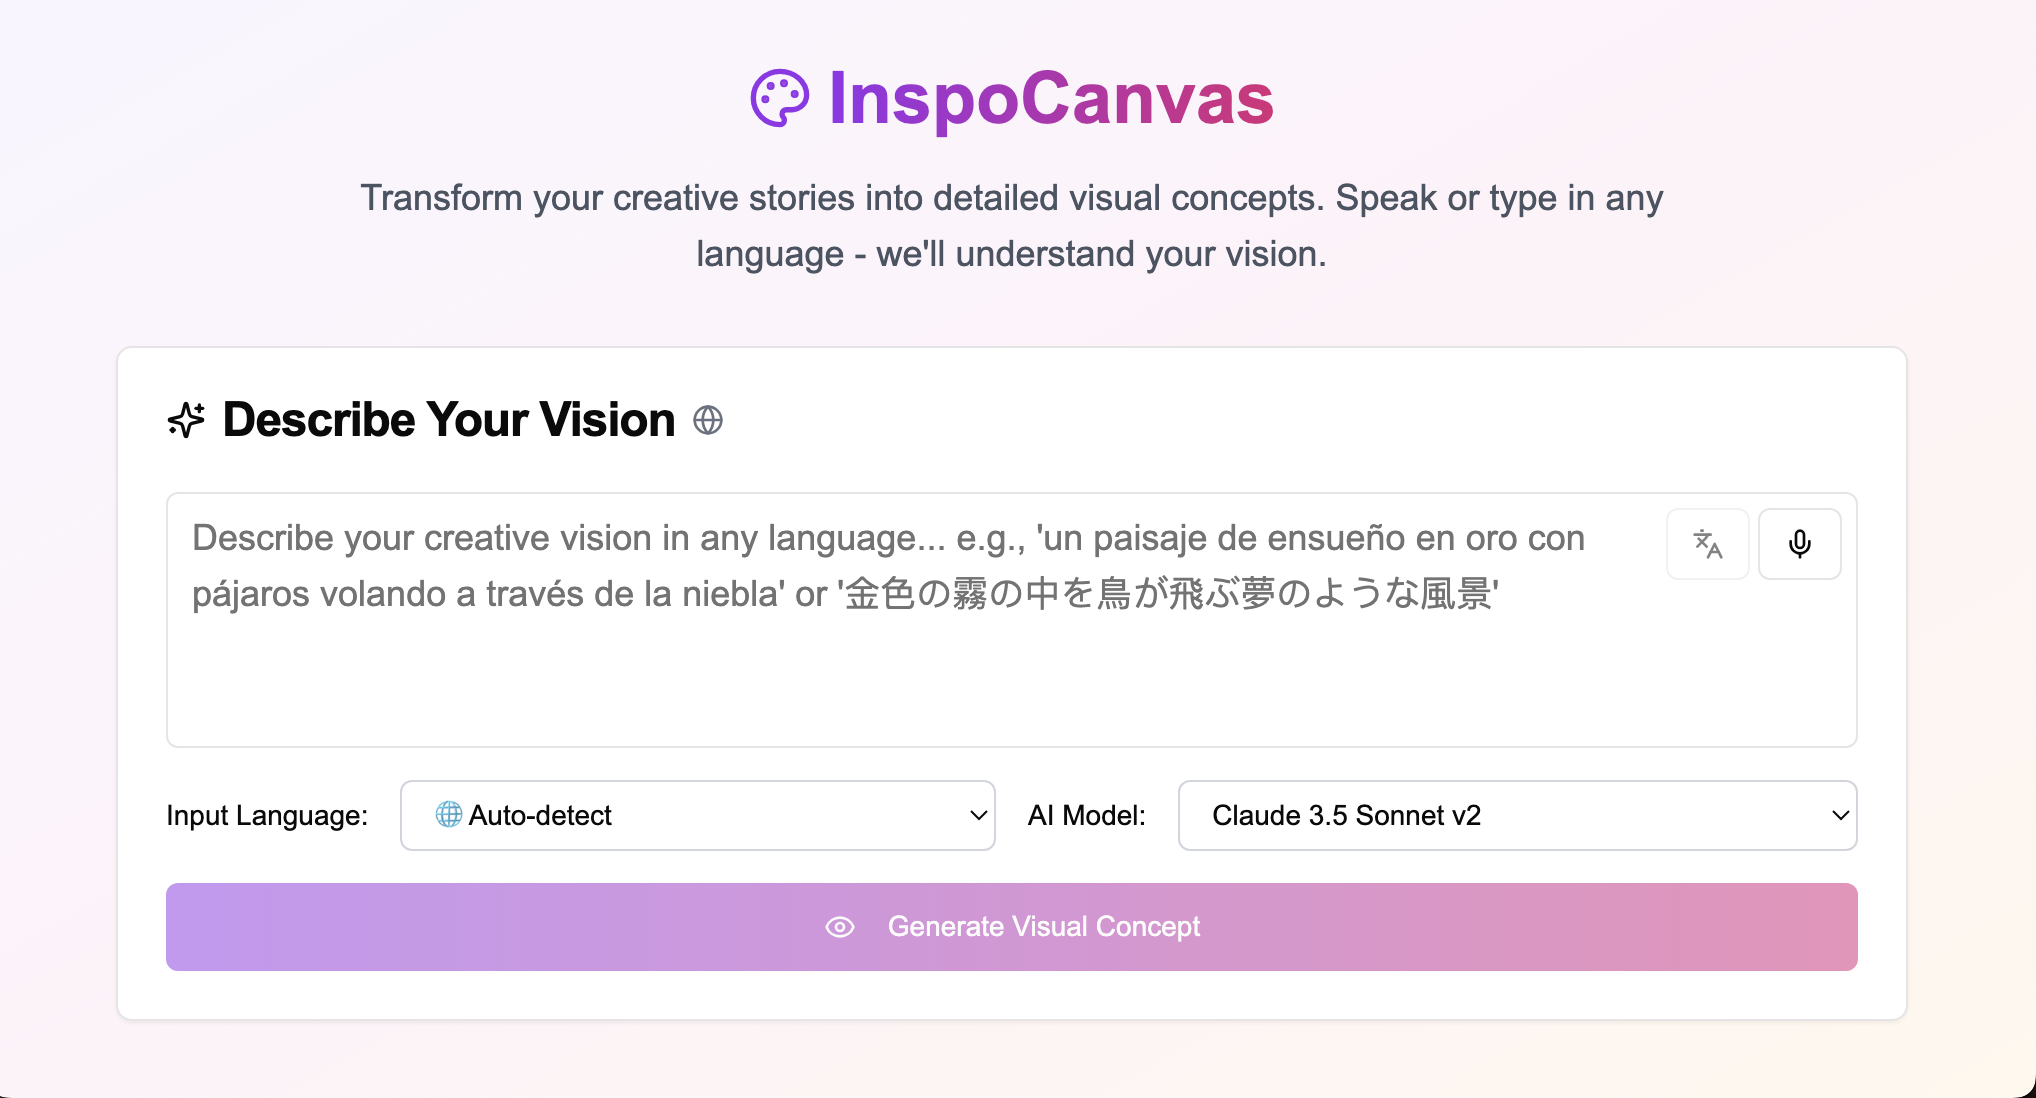Focus the creative vision text area
Viewport: 2036px width, 1098px height.
1012,620
